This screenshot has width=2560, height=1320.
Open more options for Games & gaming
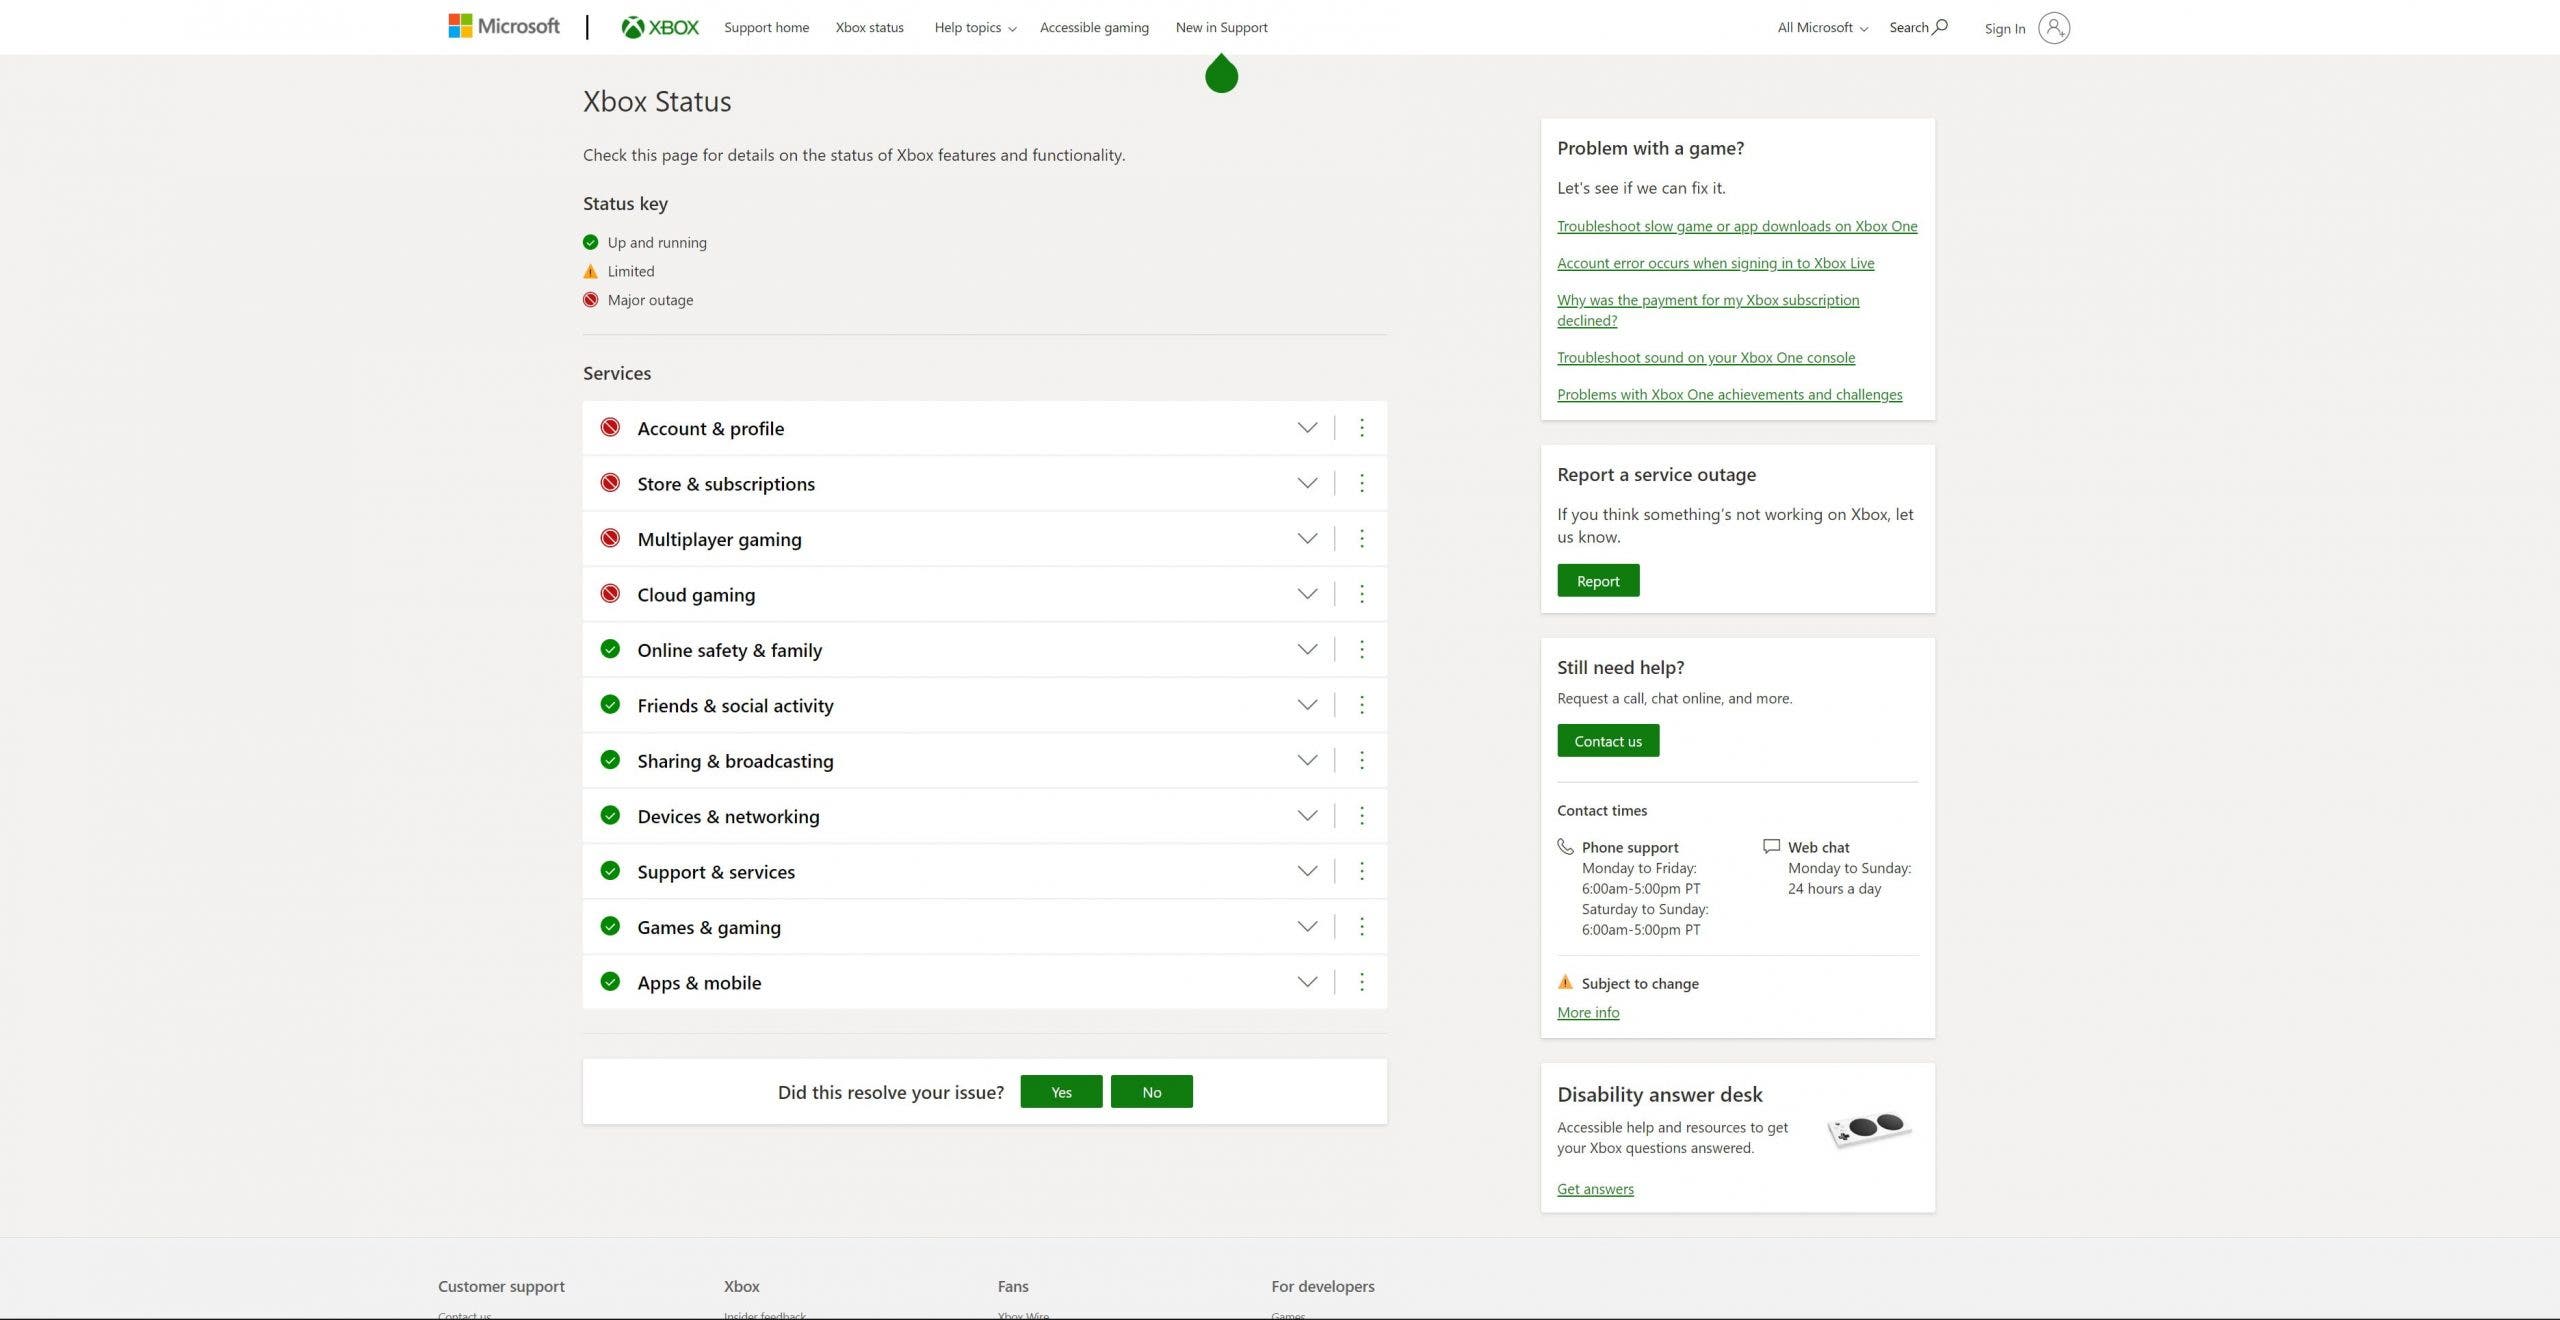1361,927
